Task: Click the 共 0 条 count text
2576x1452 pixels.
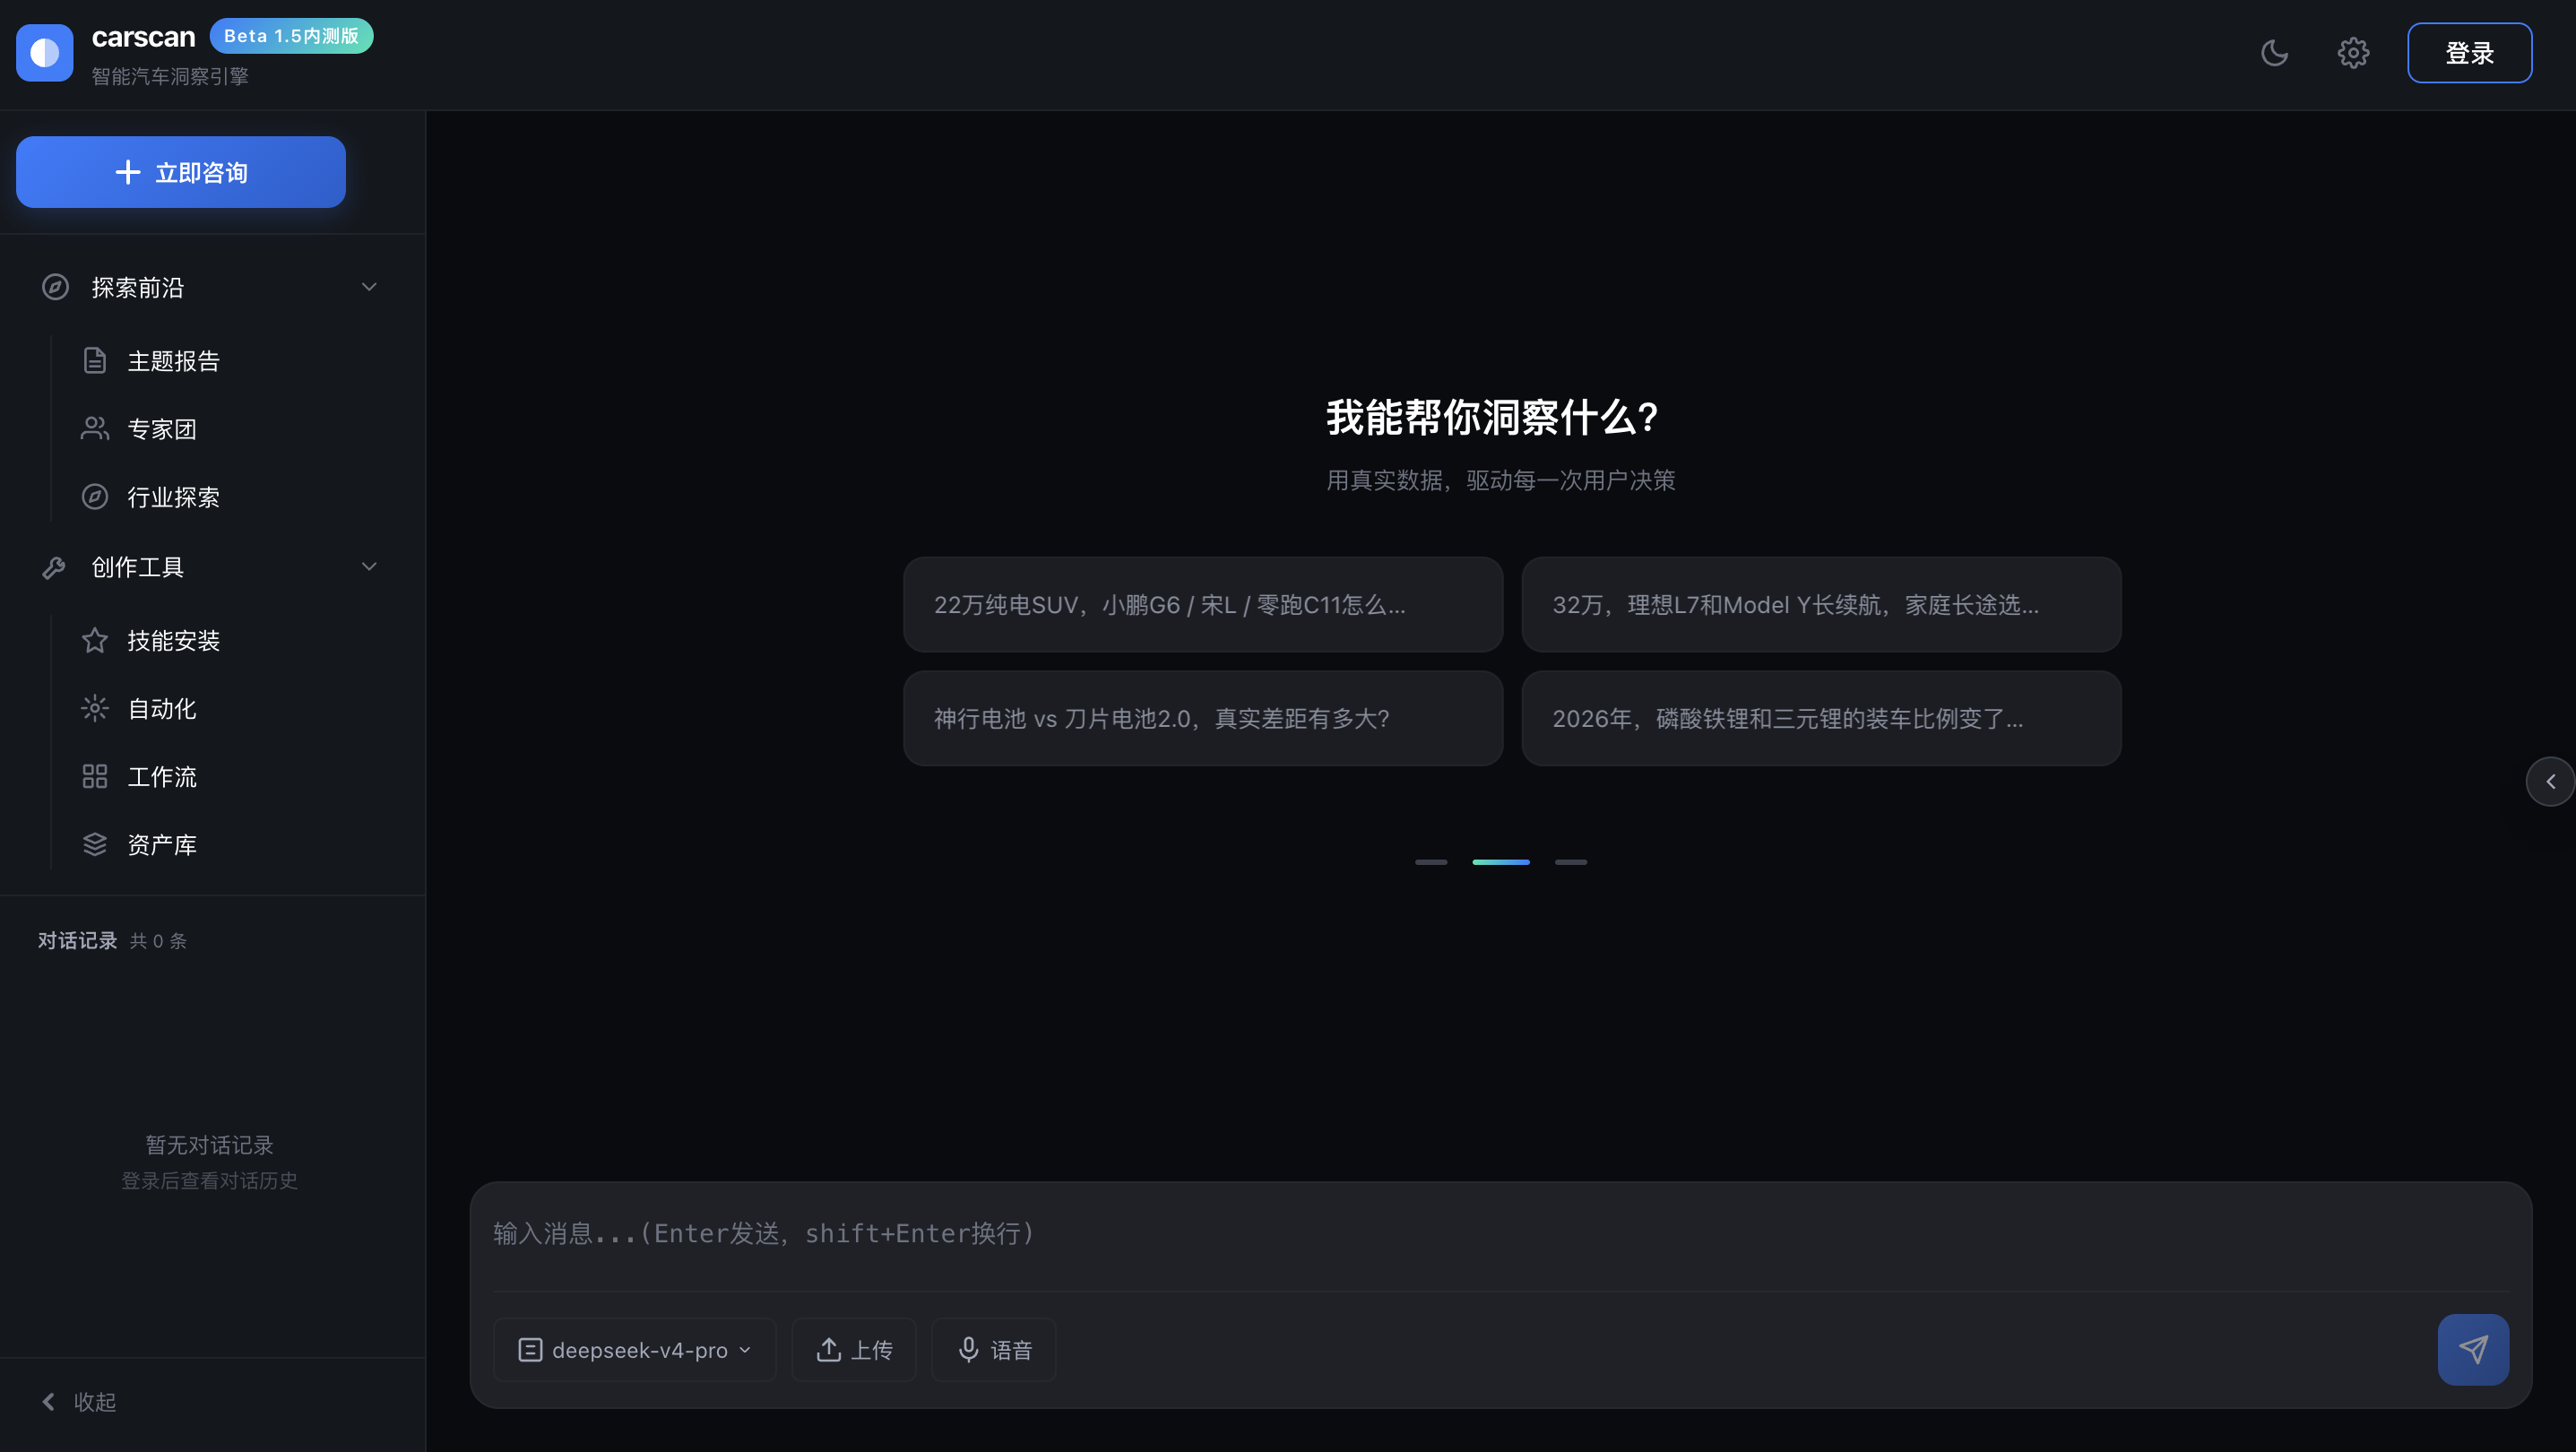Action: pyautogui.click(x=158, y=941)
